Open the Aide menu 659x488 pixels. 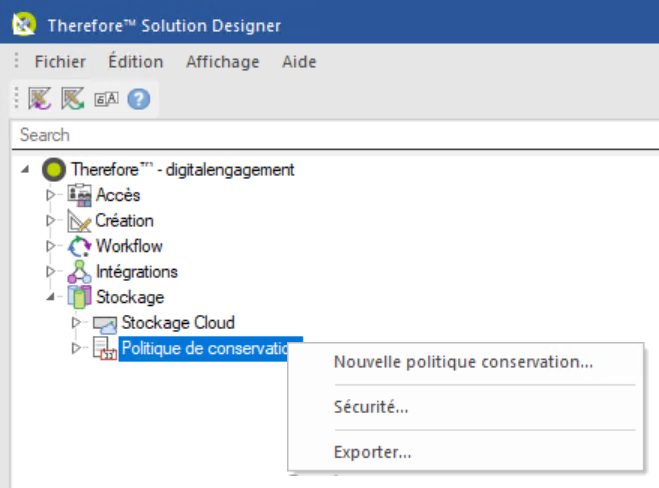coord(299,62)
